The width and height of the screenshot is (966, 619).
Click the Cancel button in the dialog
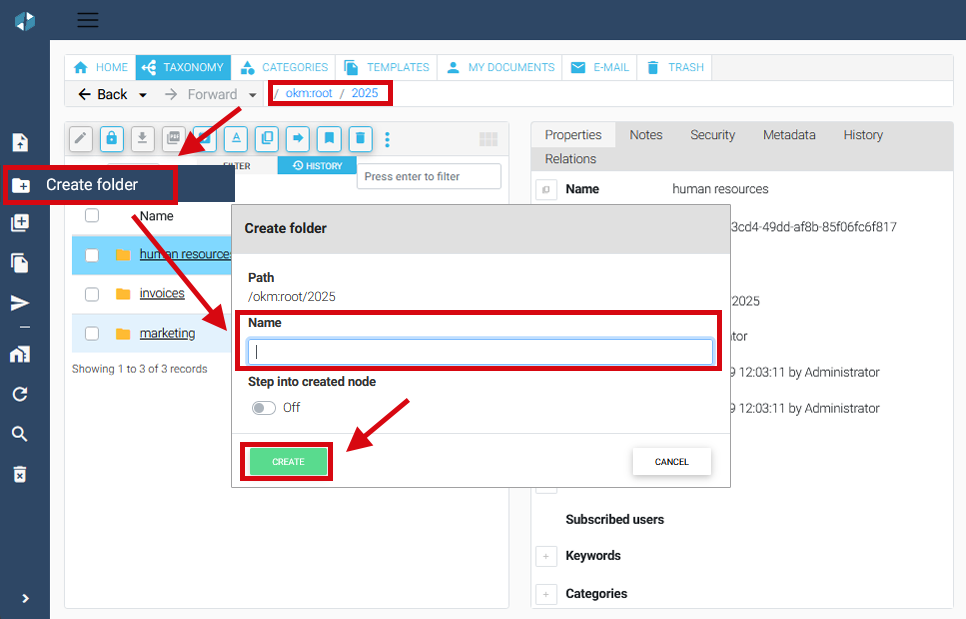coord(671,462)
